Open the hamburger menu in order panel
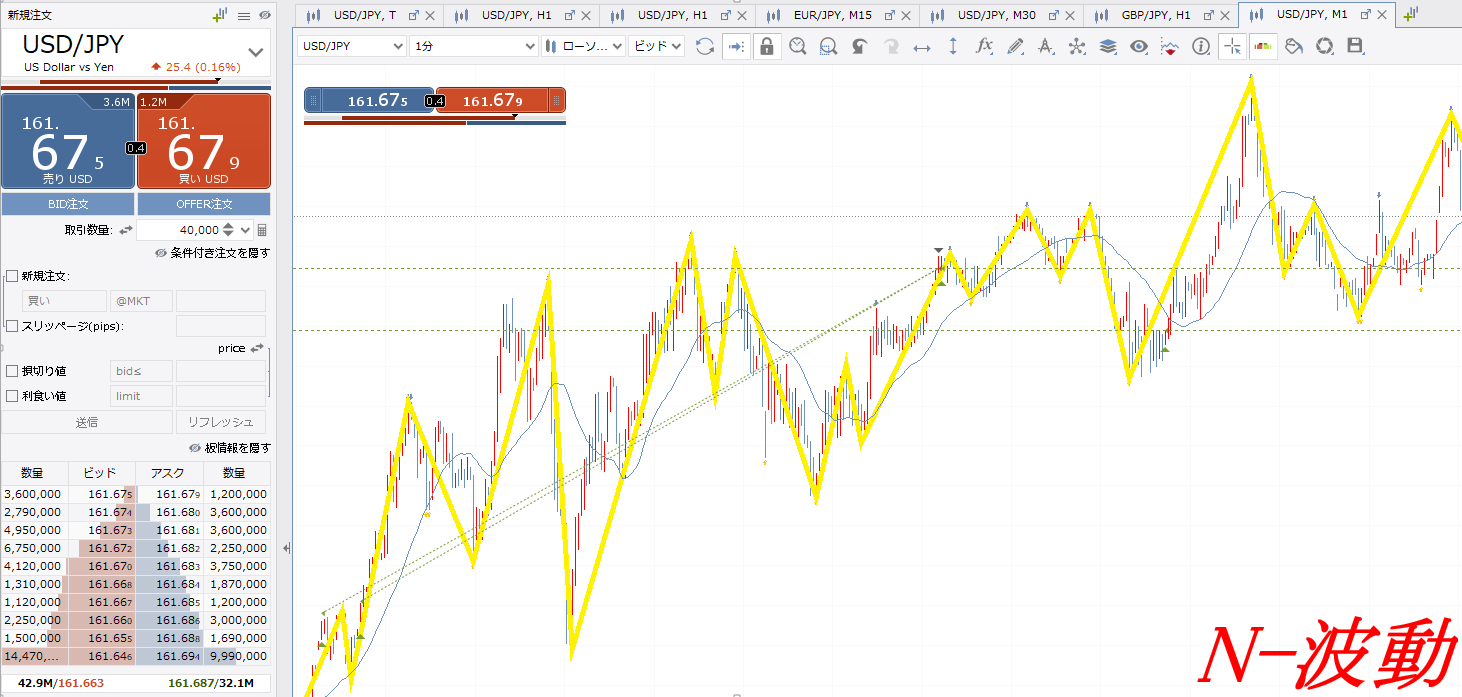 (x=244, y=16)
